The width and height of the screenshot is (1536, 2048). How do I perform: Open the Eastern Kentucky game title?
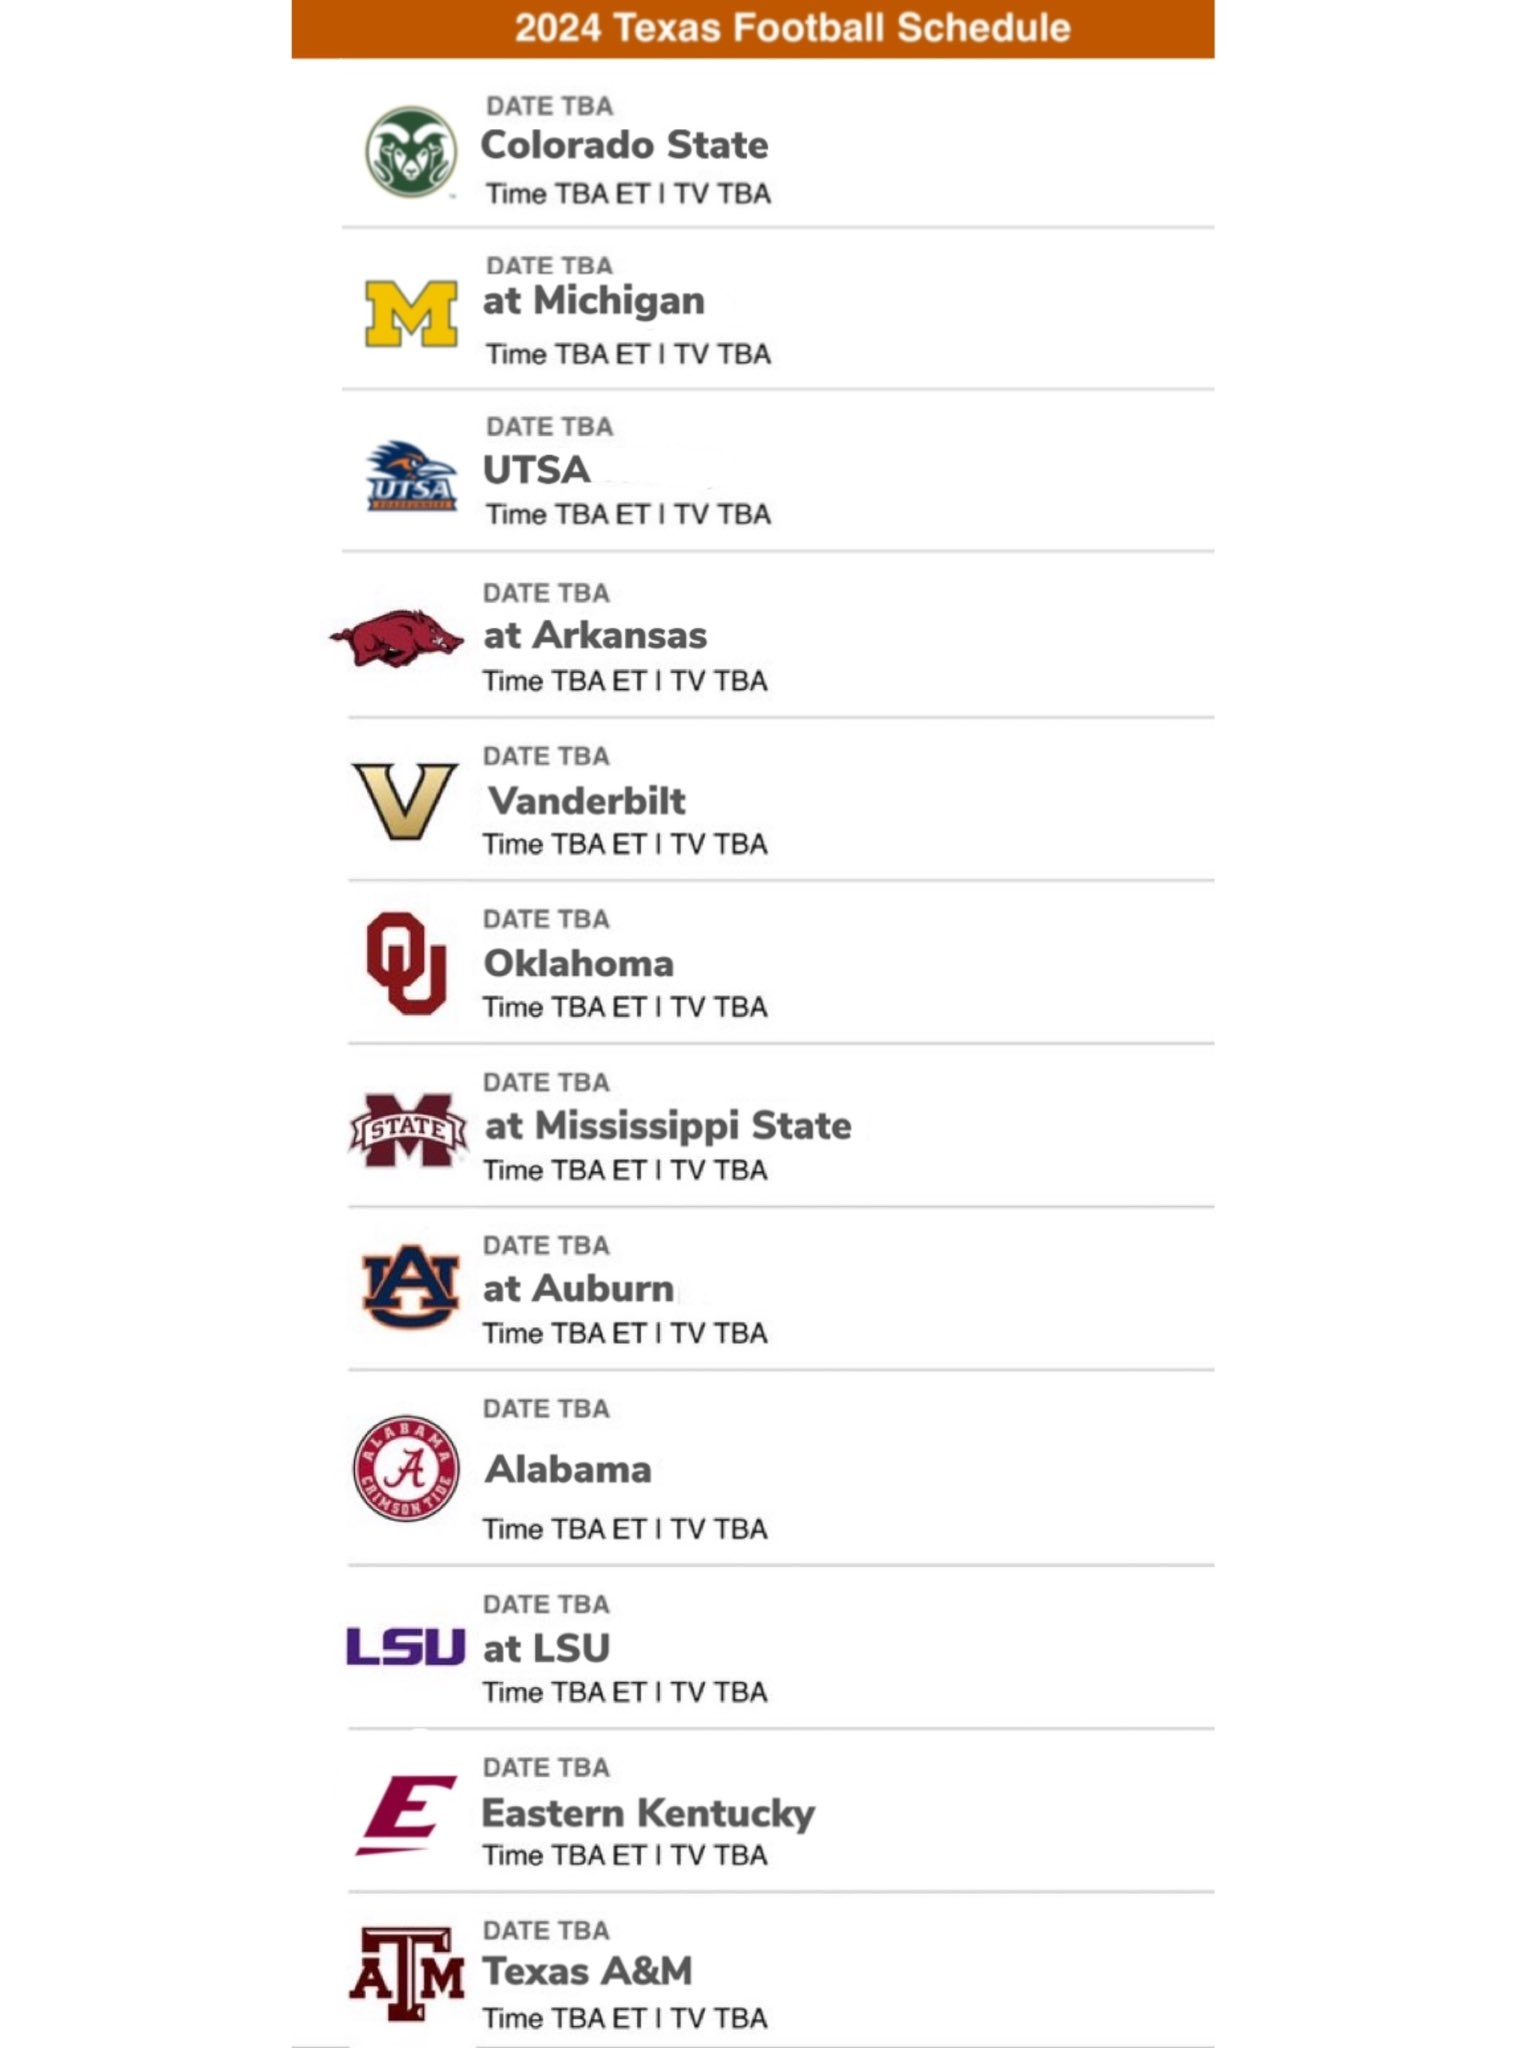point(648,1813)
